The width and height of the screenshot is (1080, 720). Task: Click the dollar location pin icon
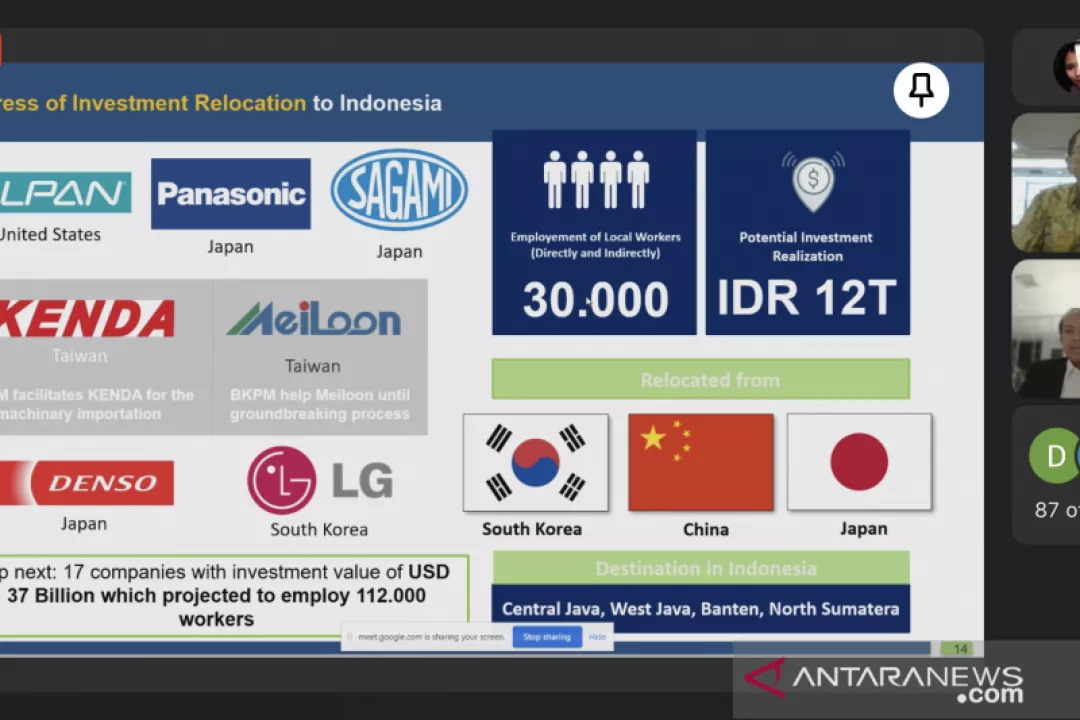(x=813, y=181)
